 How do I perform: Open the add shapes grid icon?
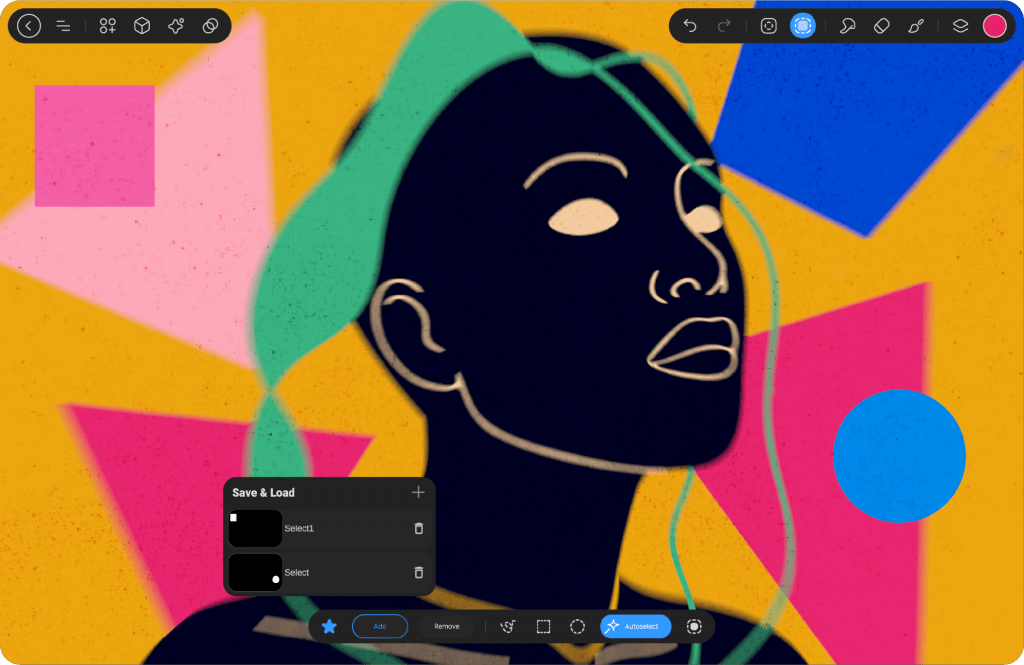pyautogui.click(x=108, y=26)
